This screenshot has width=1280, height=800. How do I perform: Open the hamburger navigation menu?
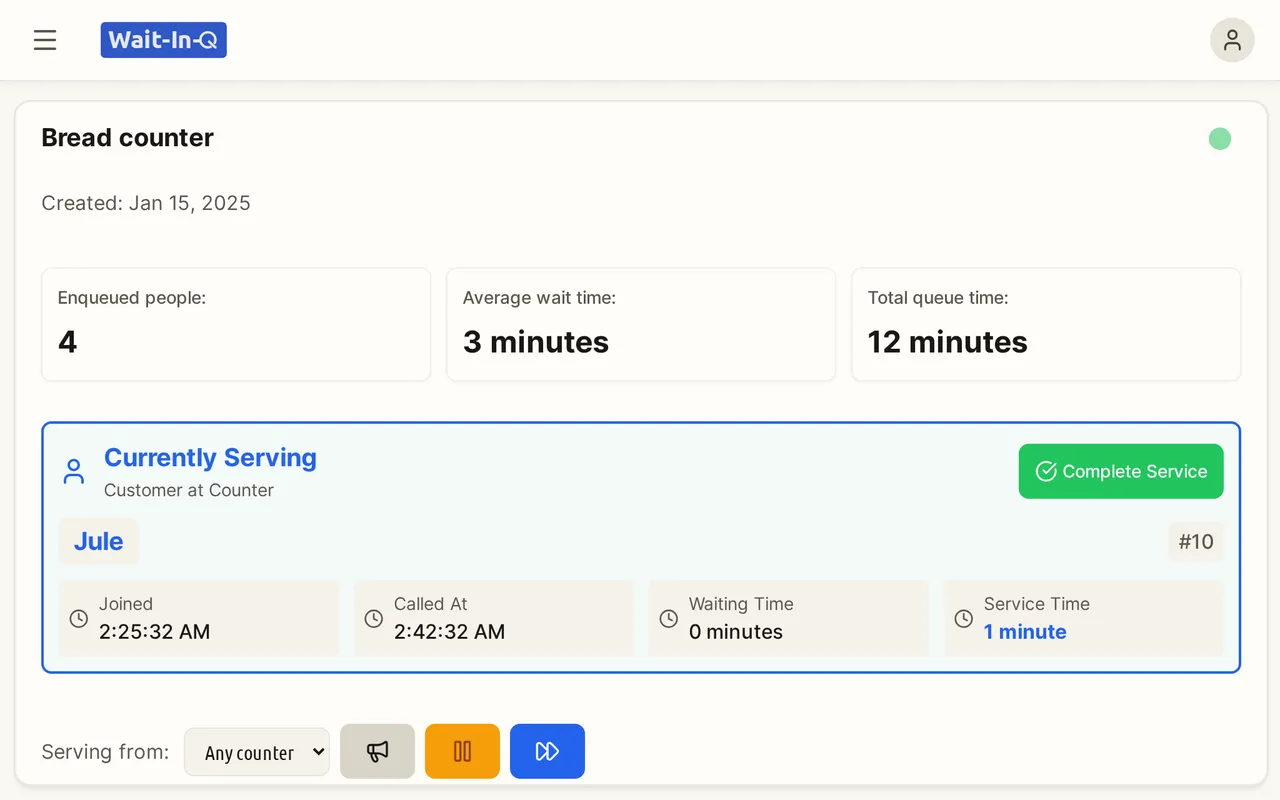pyautogui.click(x=45, y=40)
